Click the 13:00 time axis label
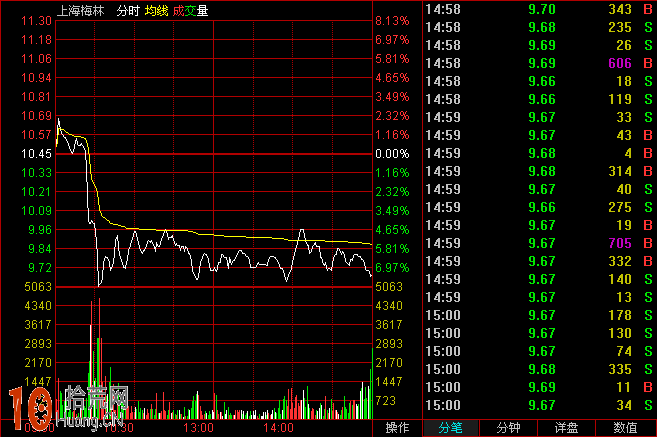The height and width of the screenshot is (437, 657). [x=198, y=428]
